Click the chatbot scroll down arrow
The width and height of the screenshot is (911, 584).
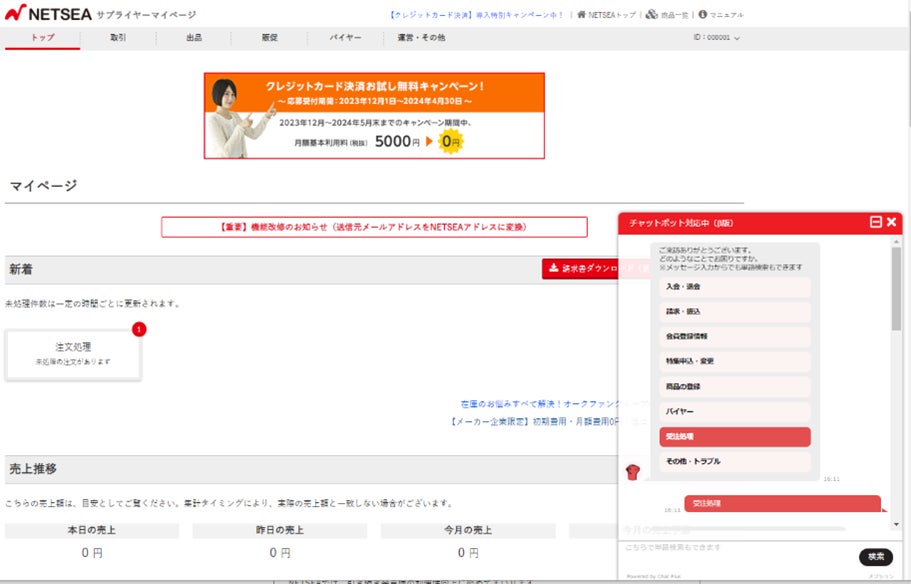[896, 524]
